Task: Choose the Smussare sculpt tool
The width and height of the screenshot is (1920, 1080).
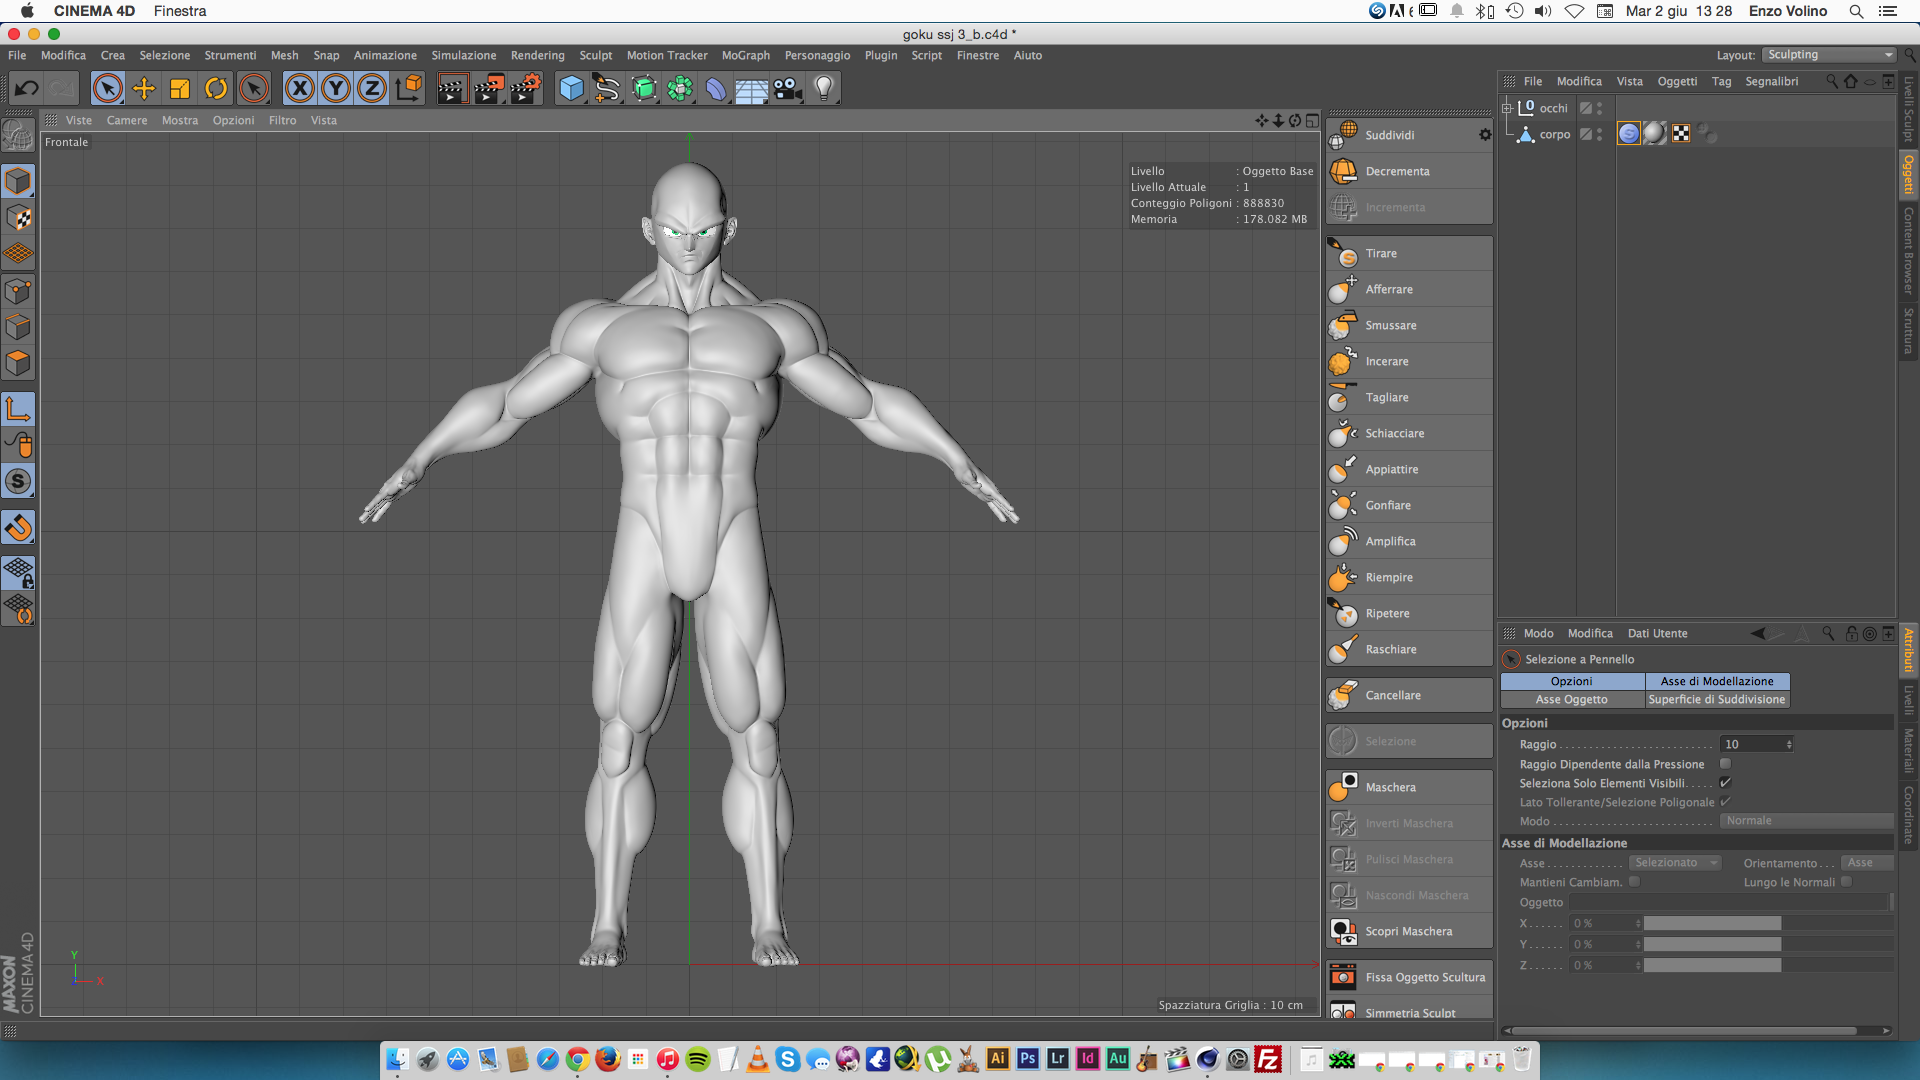Action: 1390,326
